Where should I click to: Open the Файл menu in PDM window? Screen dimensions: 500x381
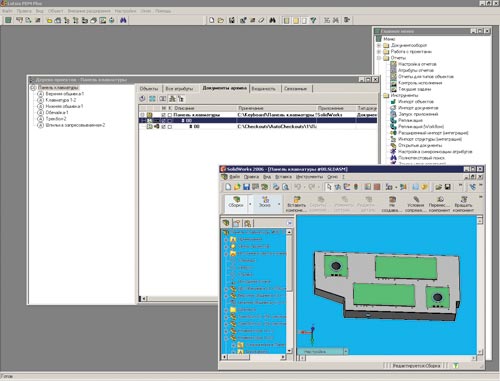[7, 11]
